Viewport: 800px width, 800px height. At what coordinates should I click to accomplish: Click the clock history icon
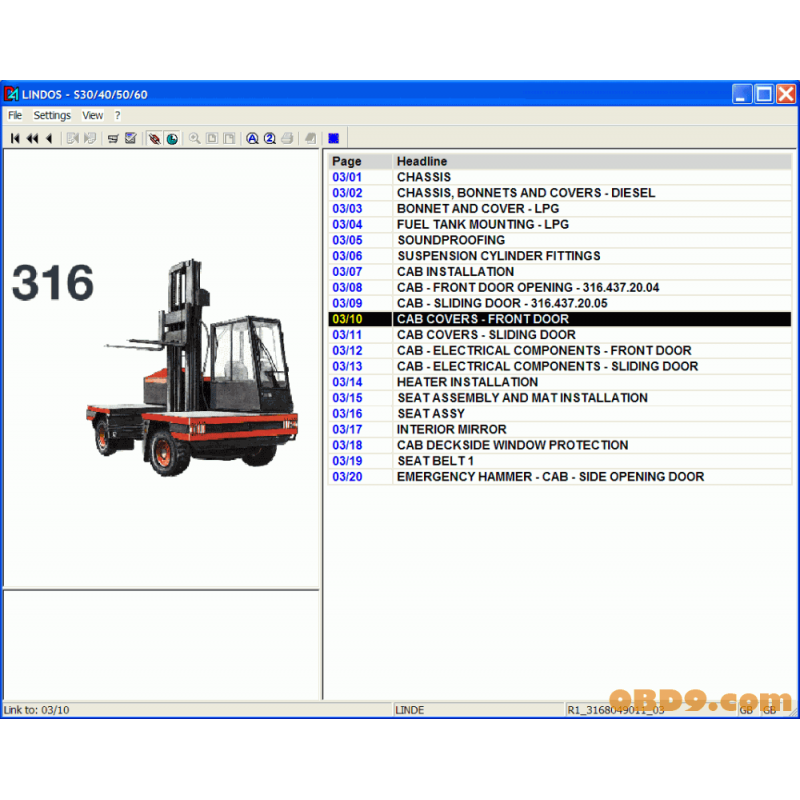click(x=172, y=138)
